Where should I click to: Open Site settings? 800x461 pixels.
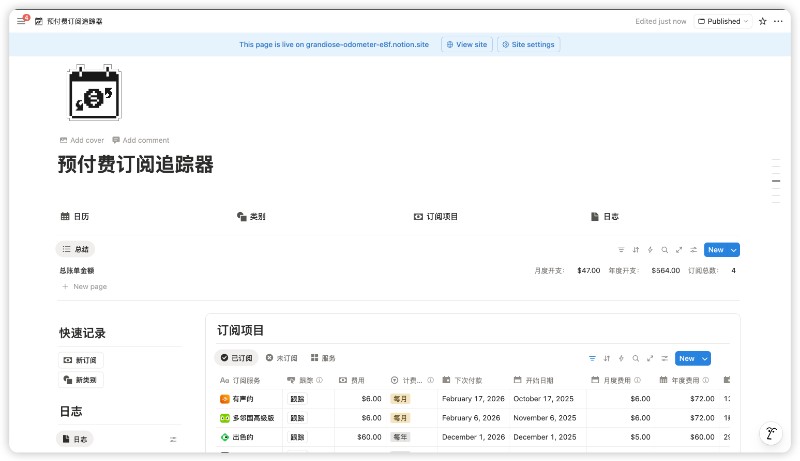pyautogui.click(x=528, y=44)
